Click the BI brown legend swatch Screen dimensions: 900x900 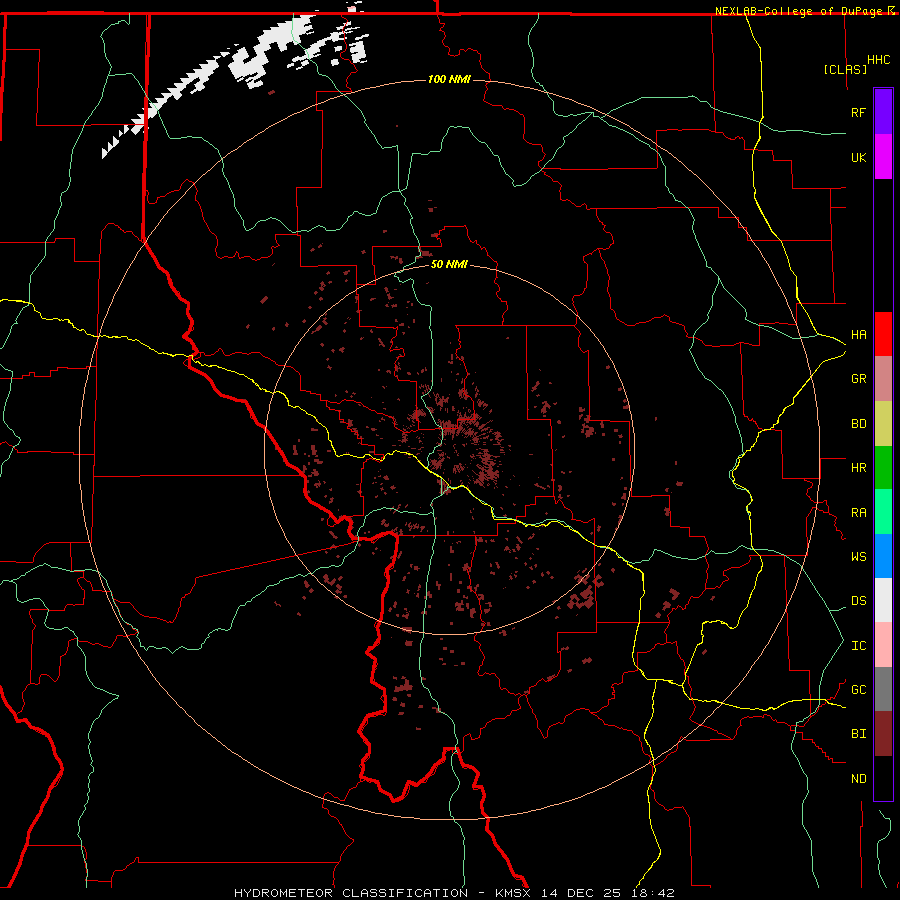point(883,734)
